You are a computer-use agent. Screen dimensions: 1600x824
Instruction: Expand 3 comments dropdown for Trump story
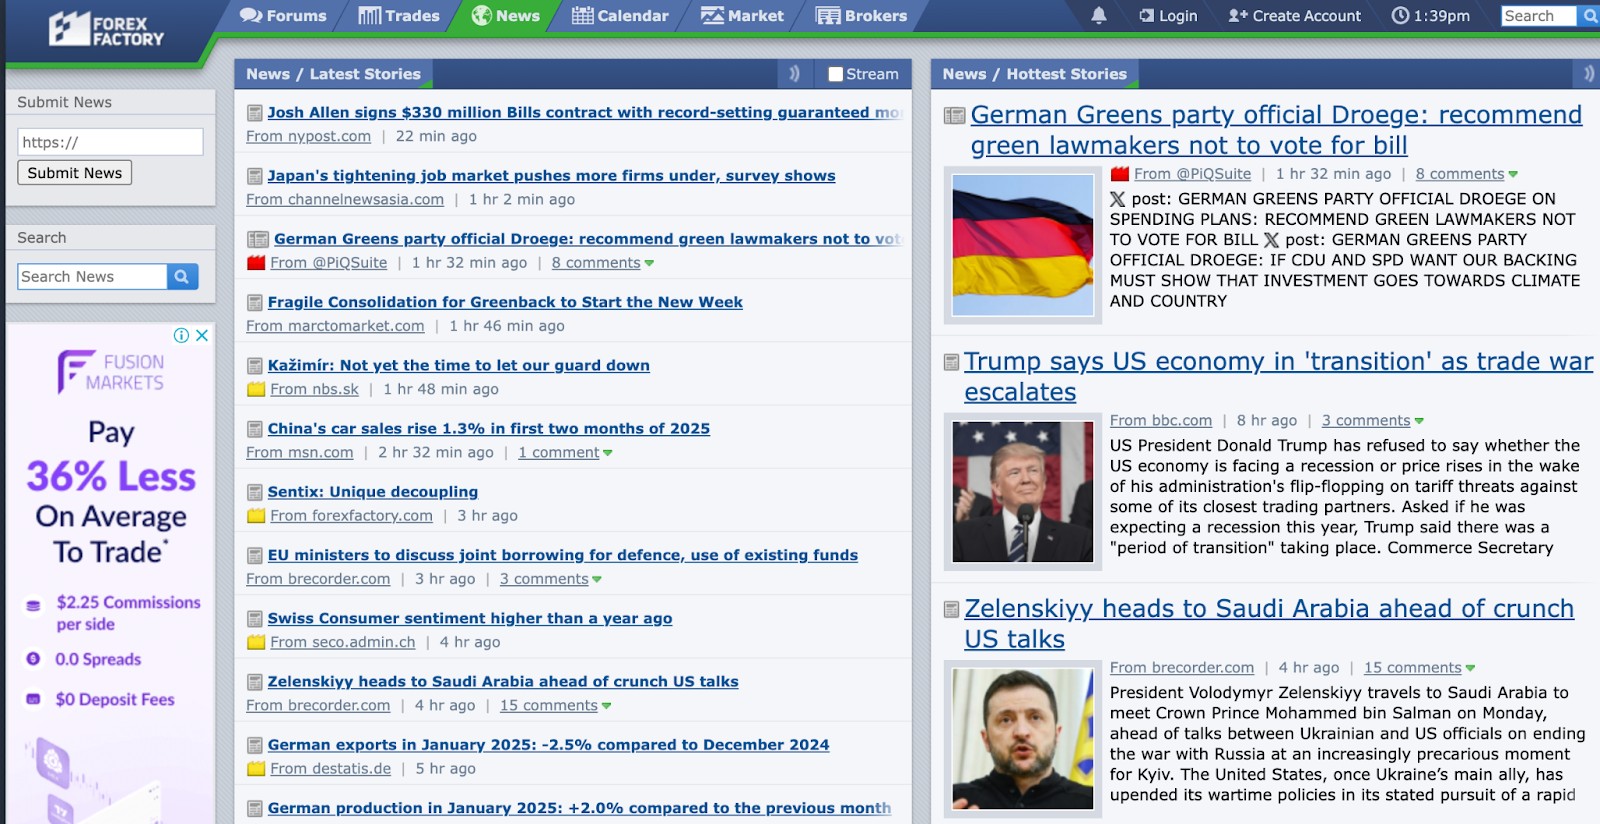pos(1419,422)
